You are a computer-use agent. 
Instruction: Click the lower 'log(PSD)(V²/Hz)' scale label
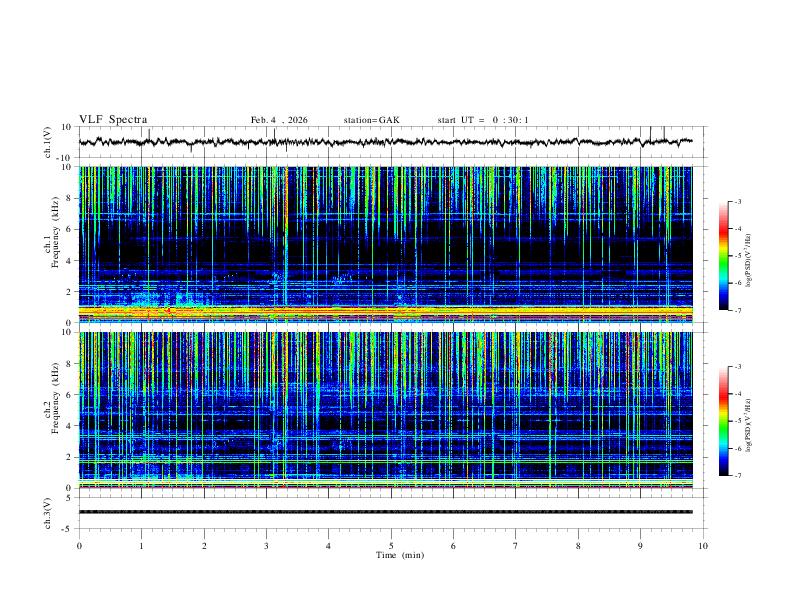pyautogui.click(x=749, y=425)
